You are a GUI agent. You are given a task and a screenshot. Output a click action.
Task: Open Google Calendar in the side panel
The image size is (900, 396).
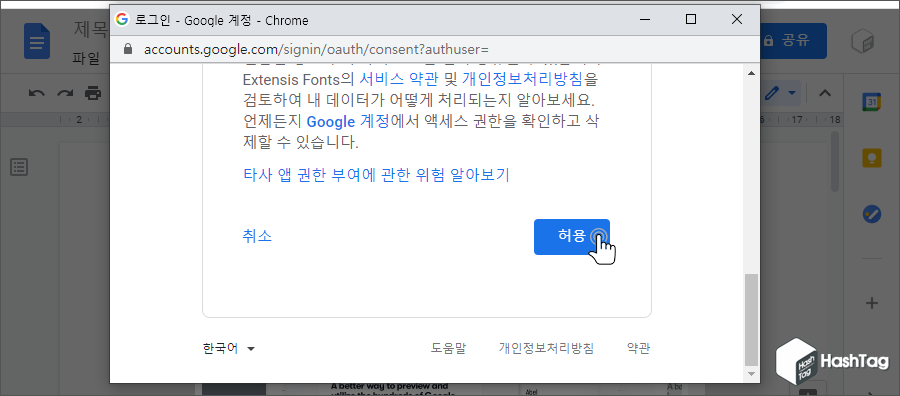pos(872,102)
